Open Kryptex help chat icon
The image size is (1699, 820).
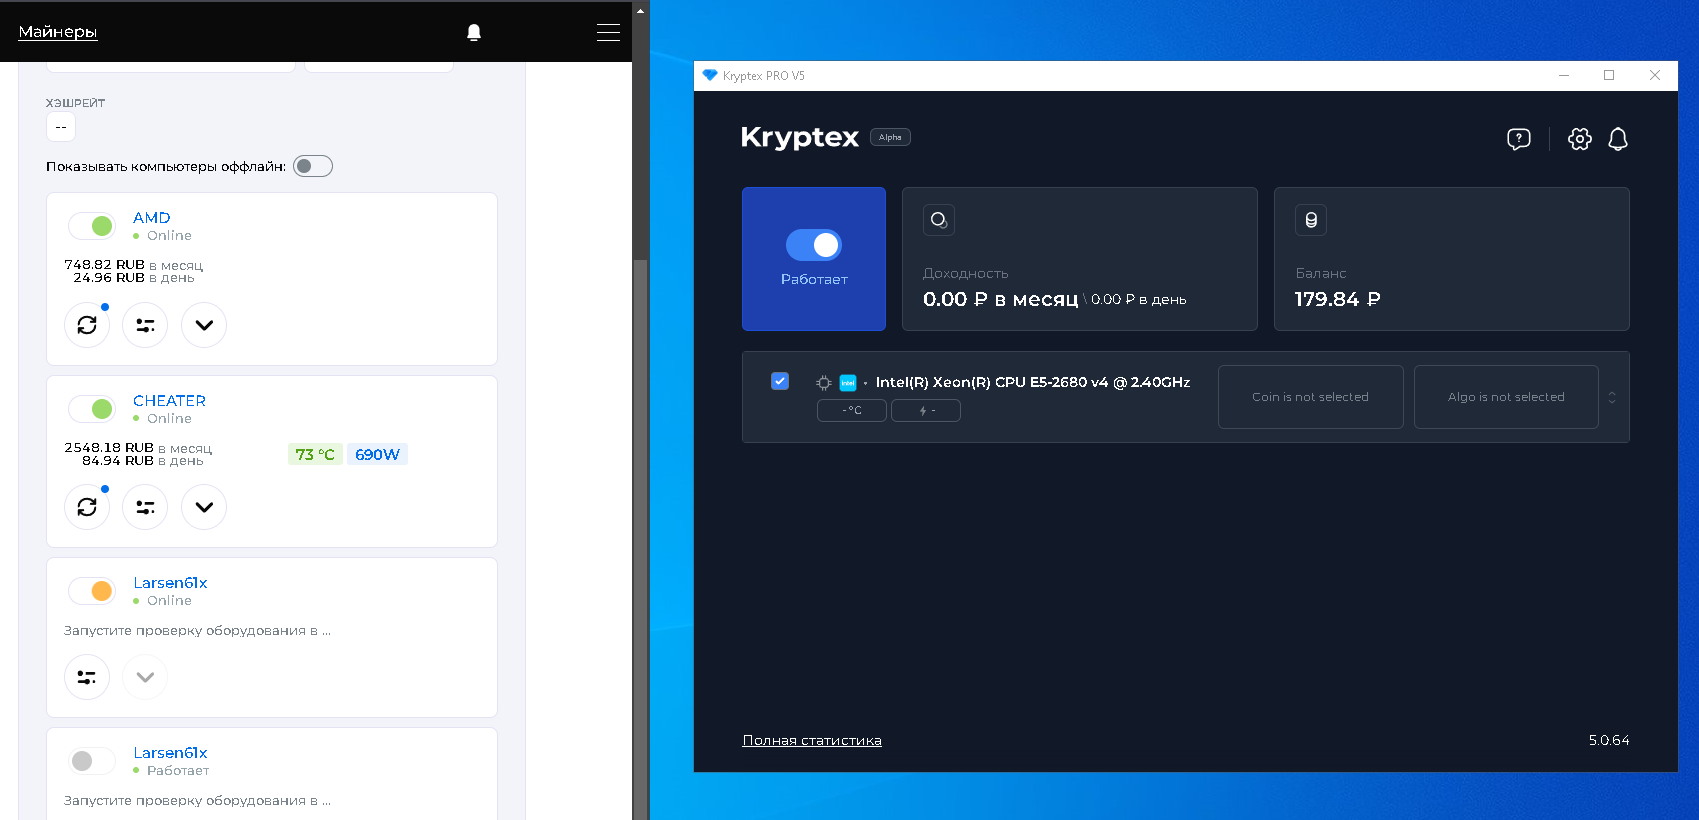[x=1518, y=139]
